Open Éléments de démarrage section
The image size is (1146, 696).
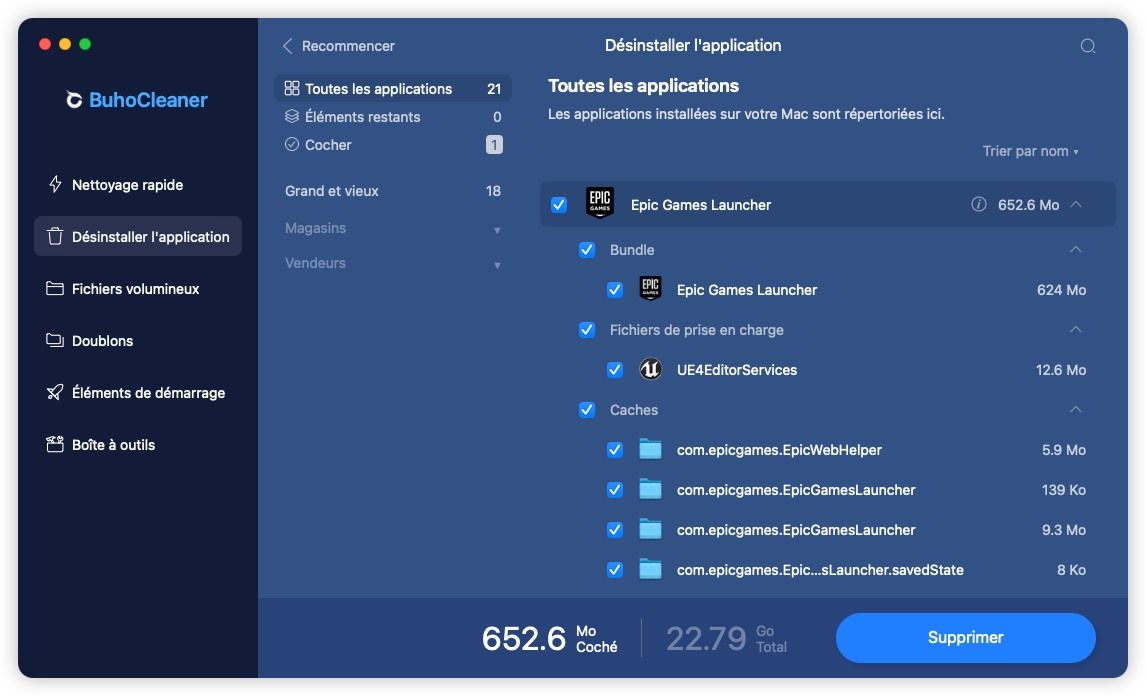[x=137, y=392]
